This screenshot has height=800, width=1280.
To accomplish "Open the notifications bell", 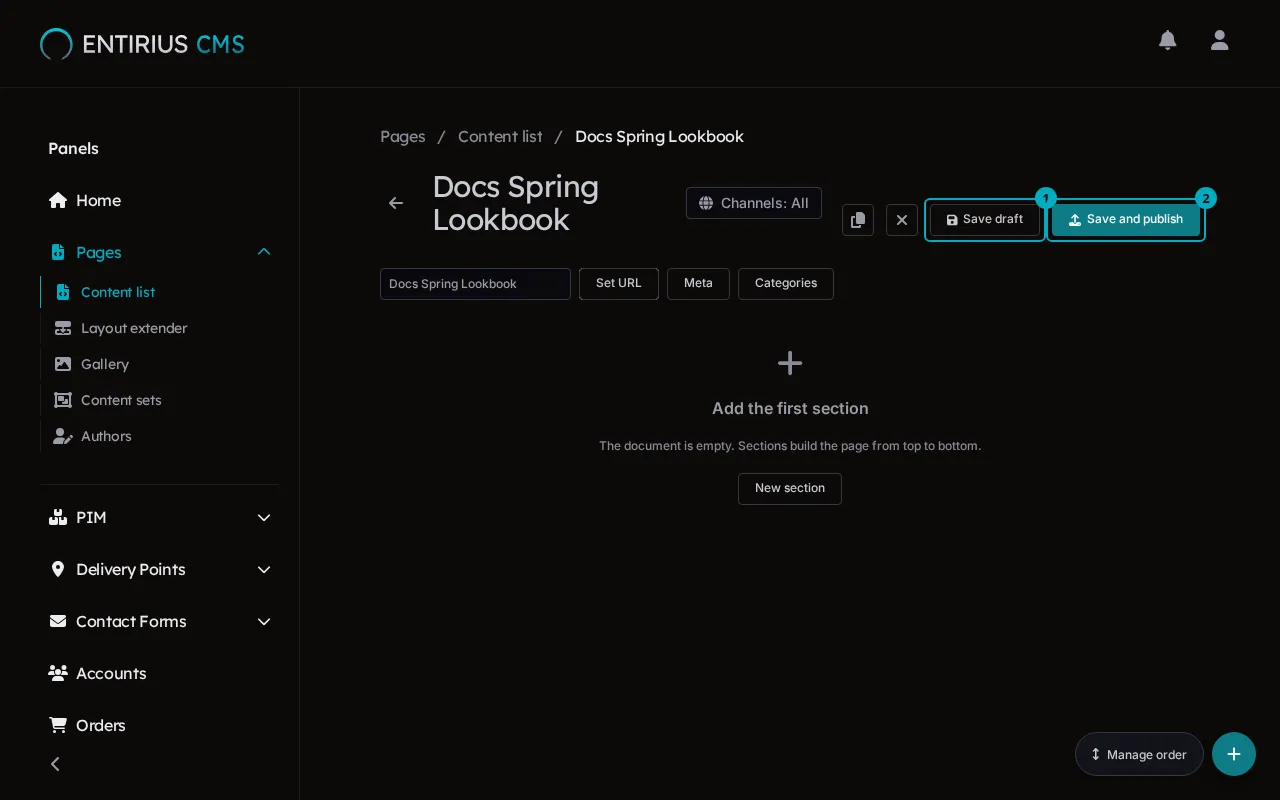I will tap(1167, 40).
